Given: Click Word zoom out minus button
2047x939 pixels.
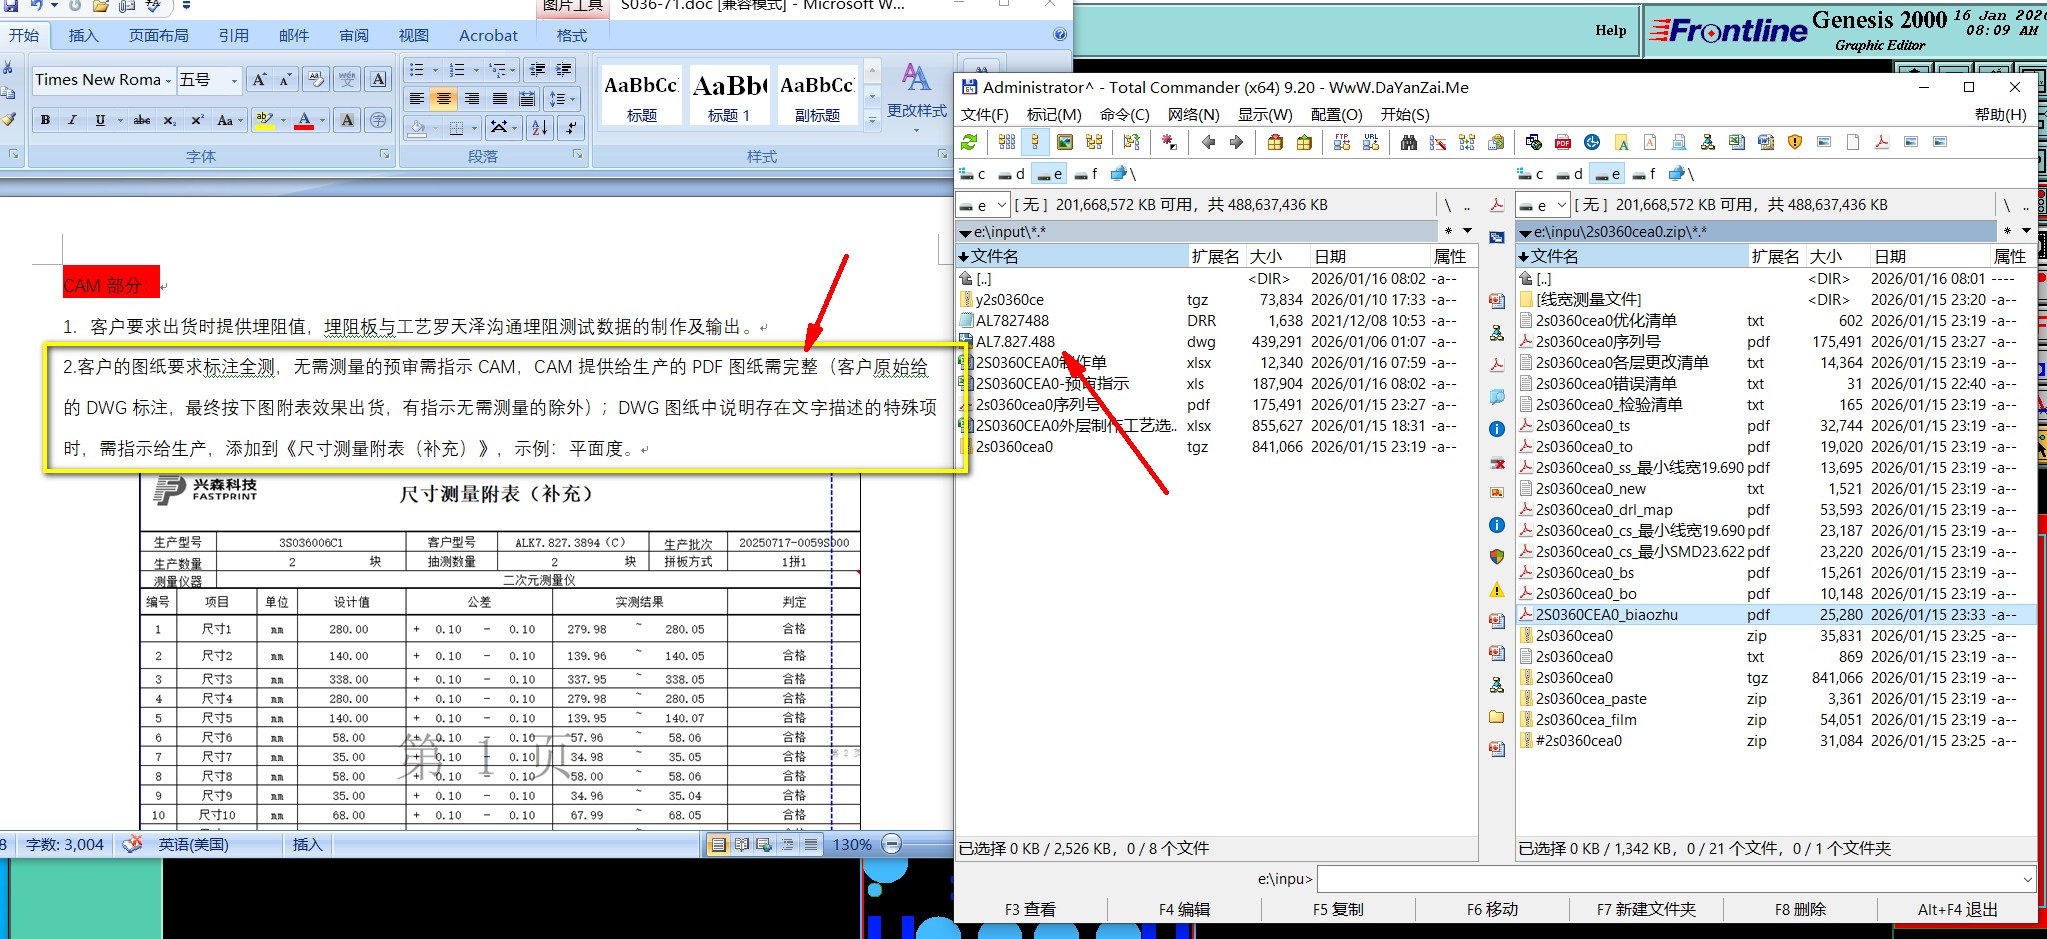Looking at the screenshot, I should click(x=892, y=844).
